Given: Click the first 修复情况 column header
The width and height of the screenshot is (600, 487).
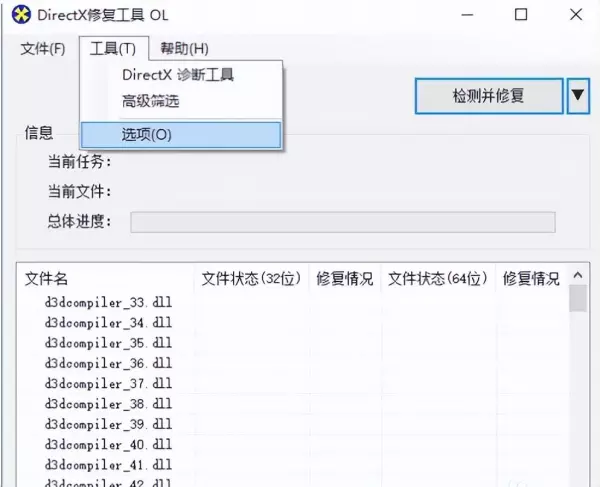Looking at the screenshot, I should (344, 279).
